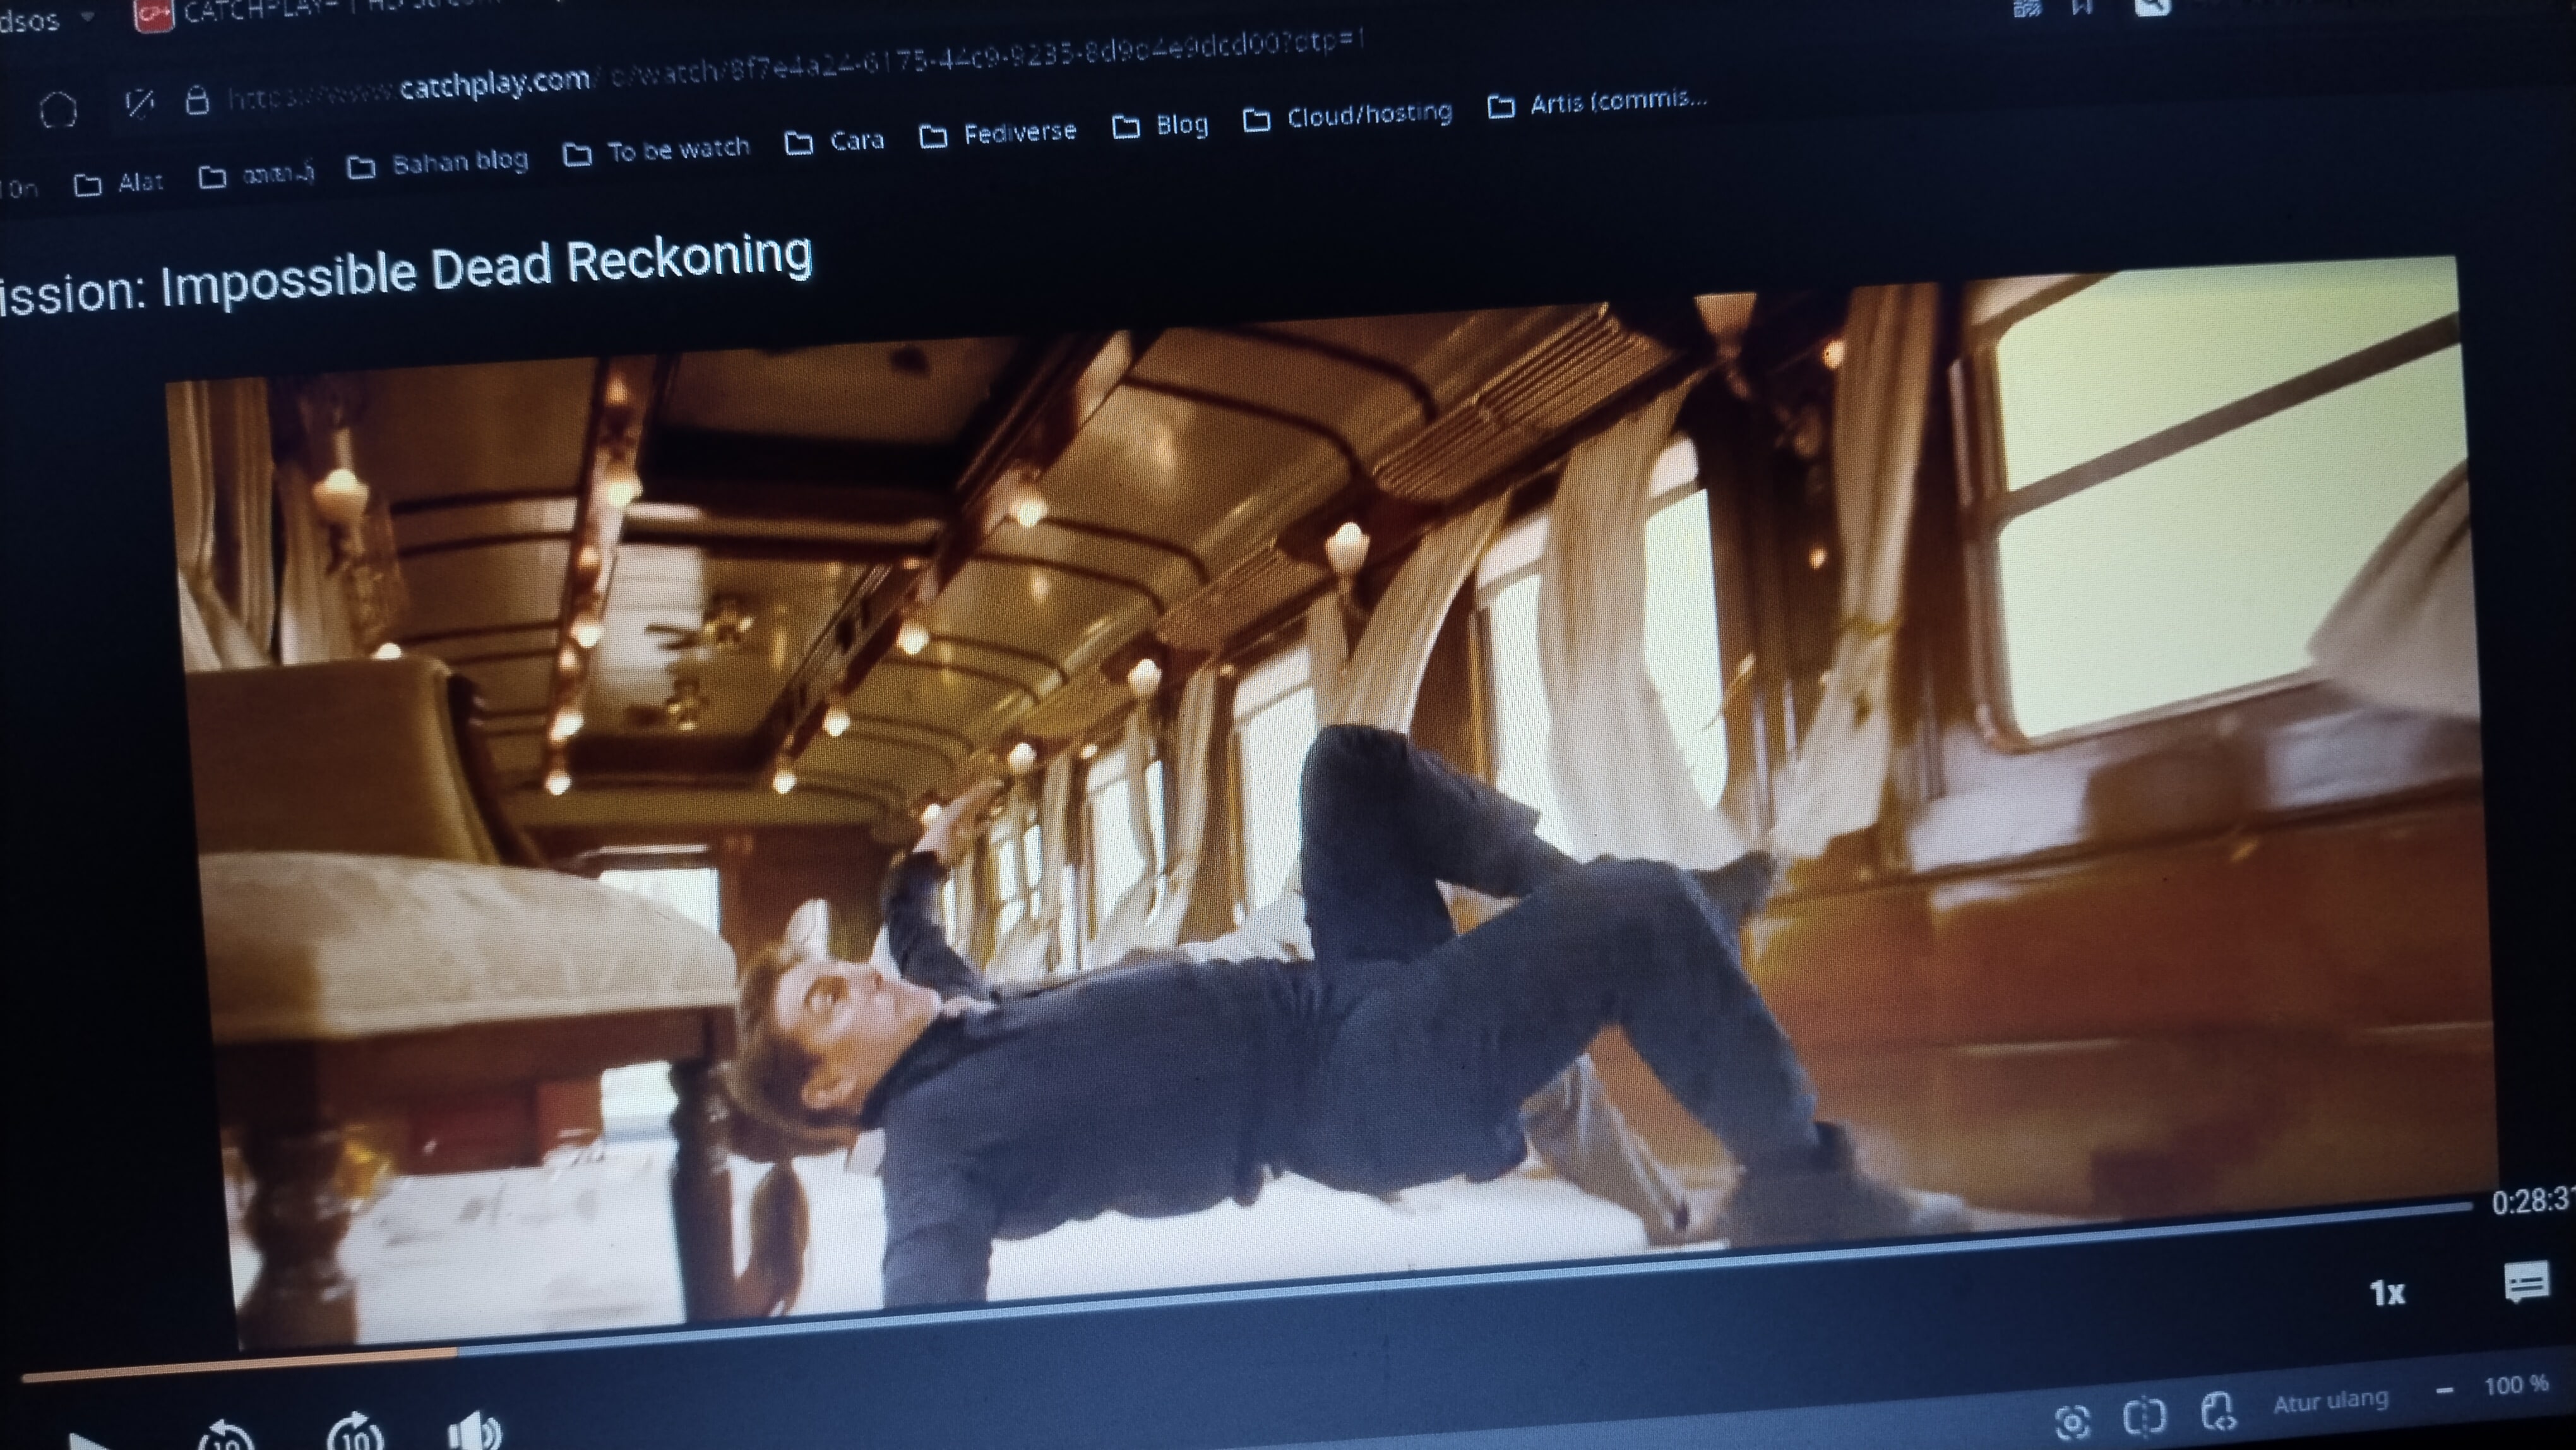The image size is (2576, 1450).
Task: Click Atur ulang to reset zoom
Action: [x=2331, y=1402]
